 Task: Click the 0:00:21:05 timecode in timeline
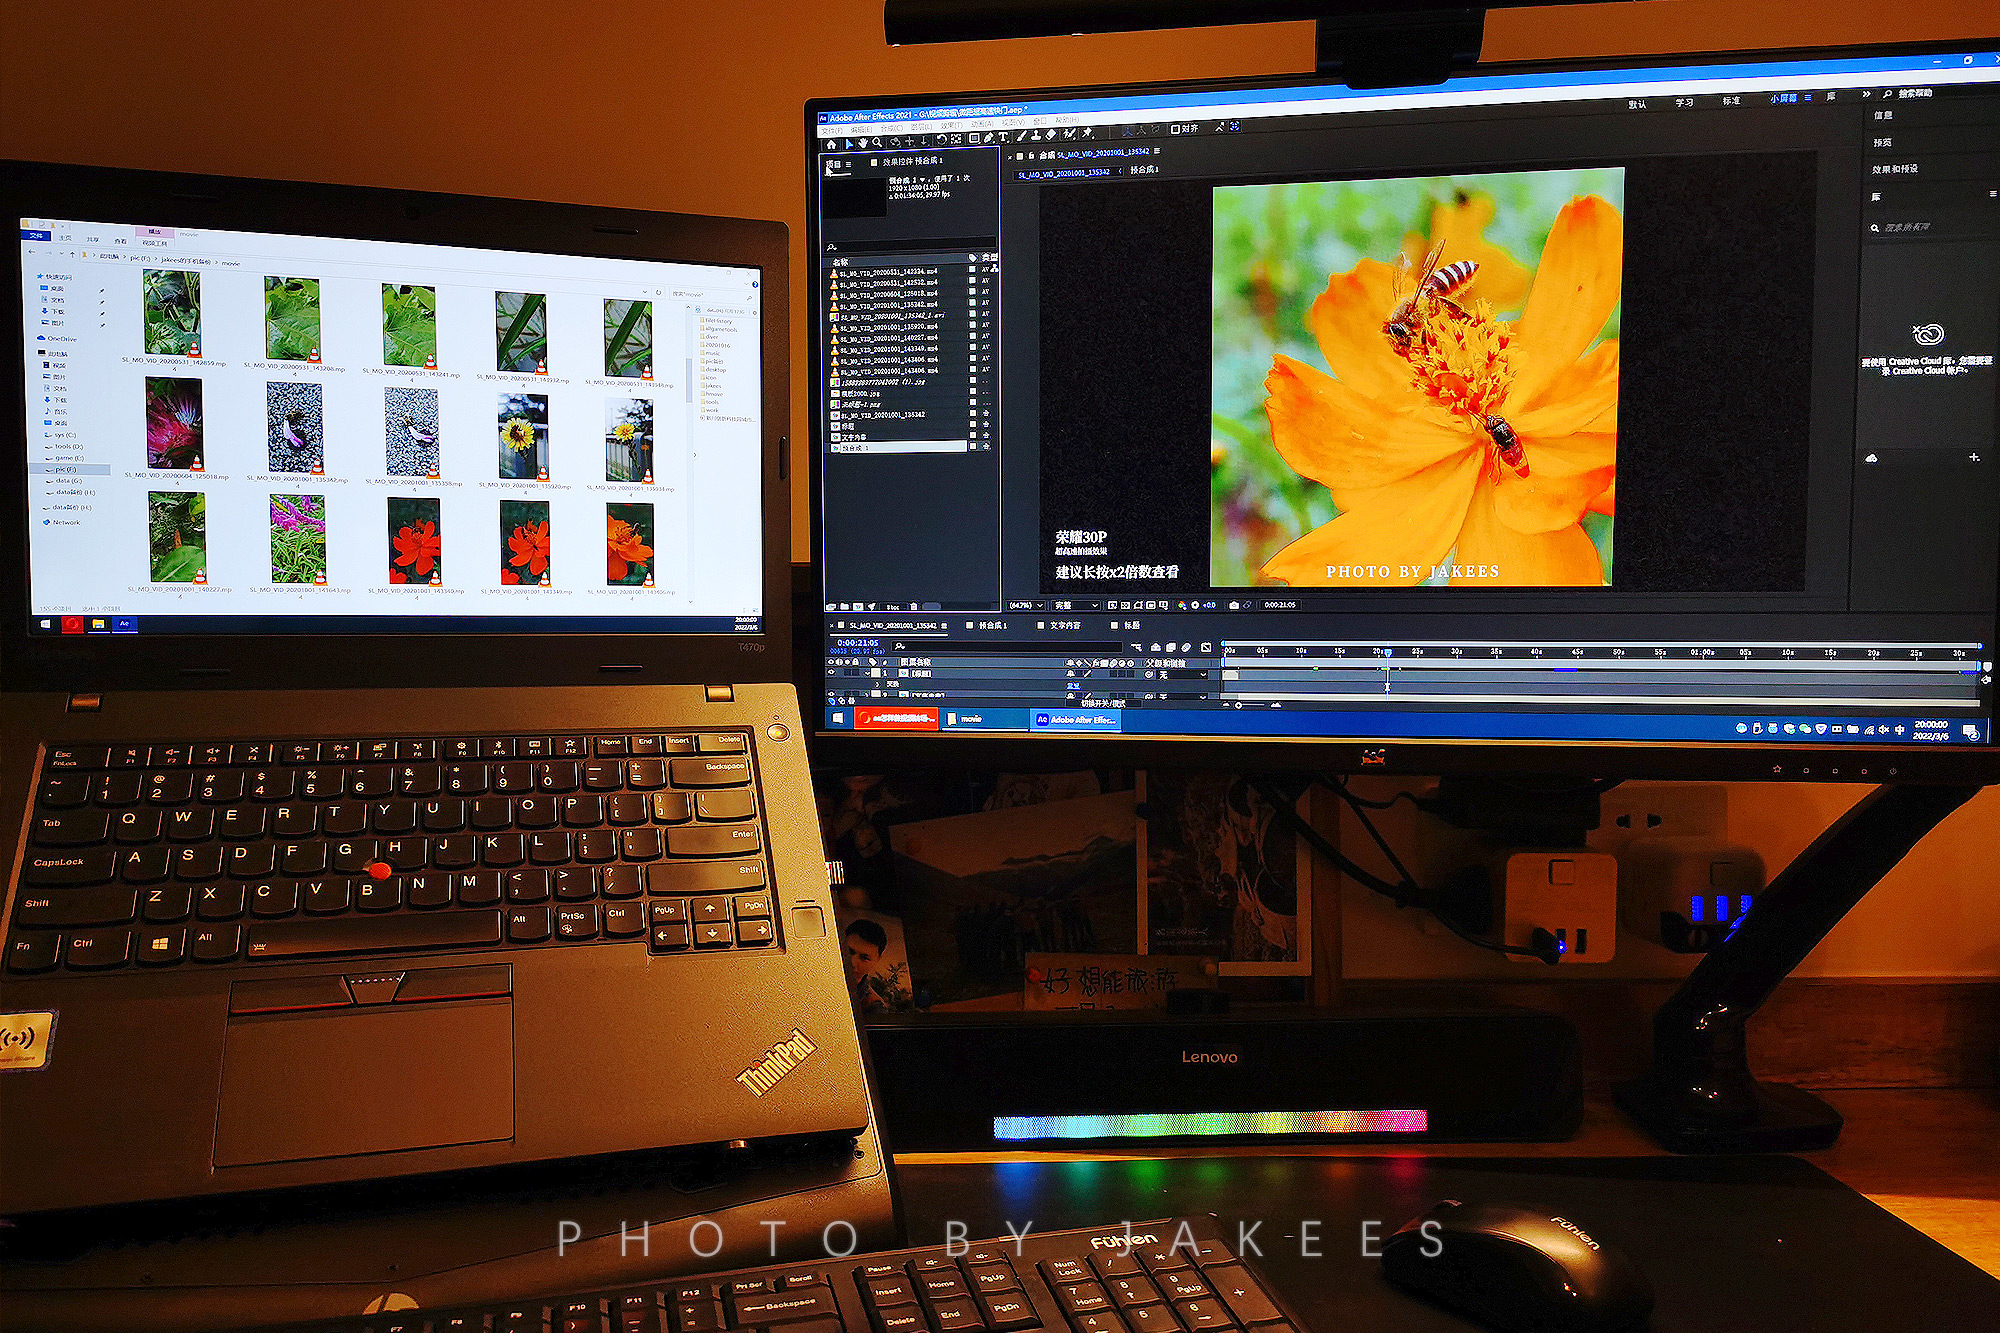coord(858,643)
